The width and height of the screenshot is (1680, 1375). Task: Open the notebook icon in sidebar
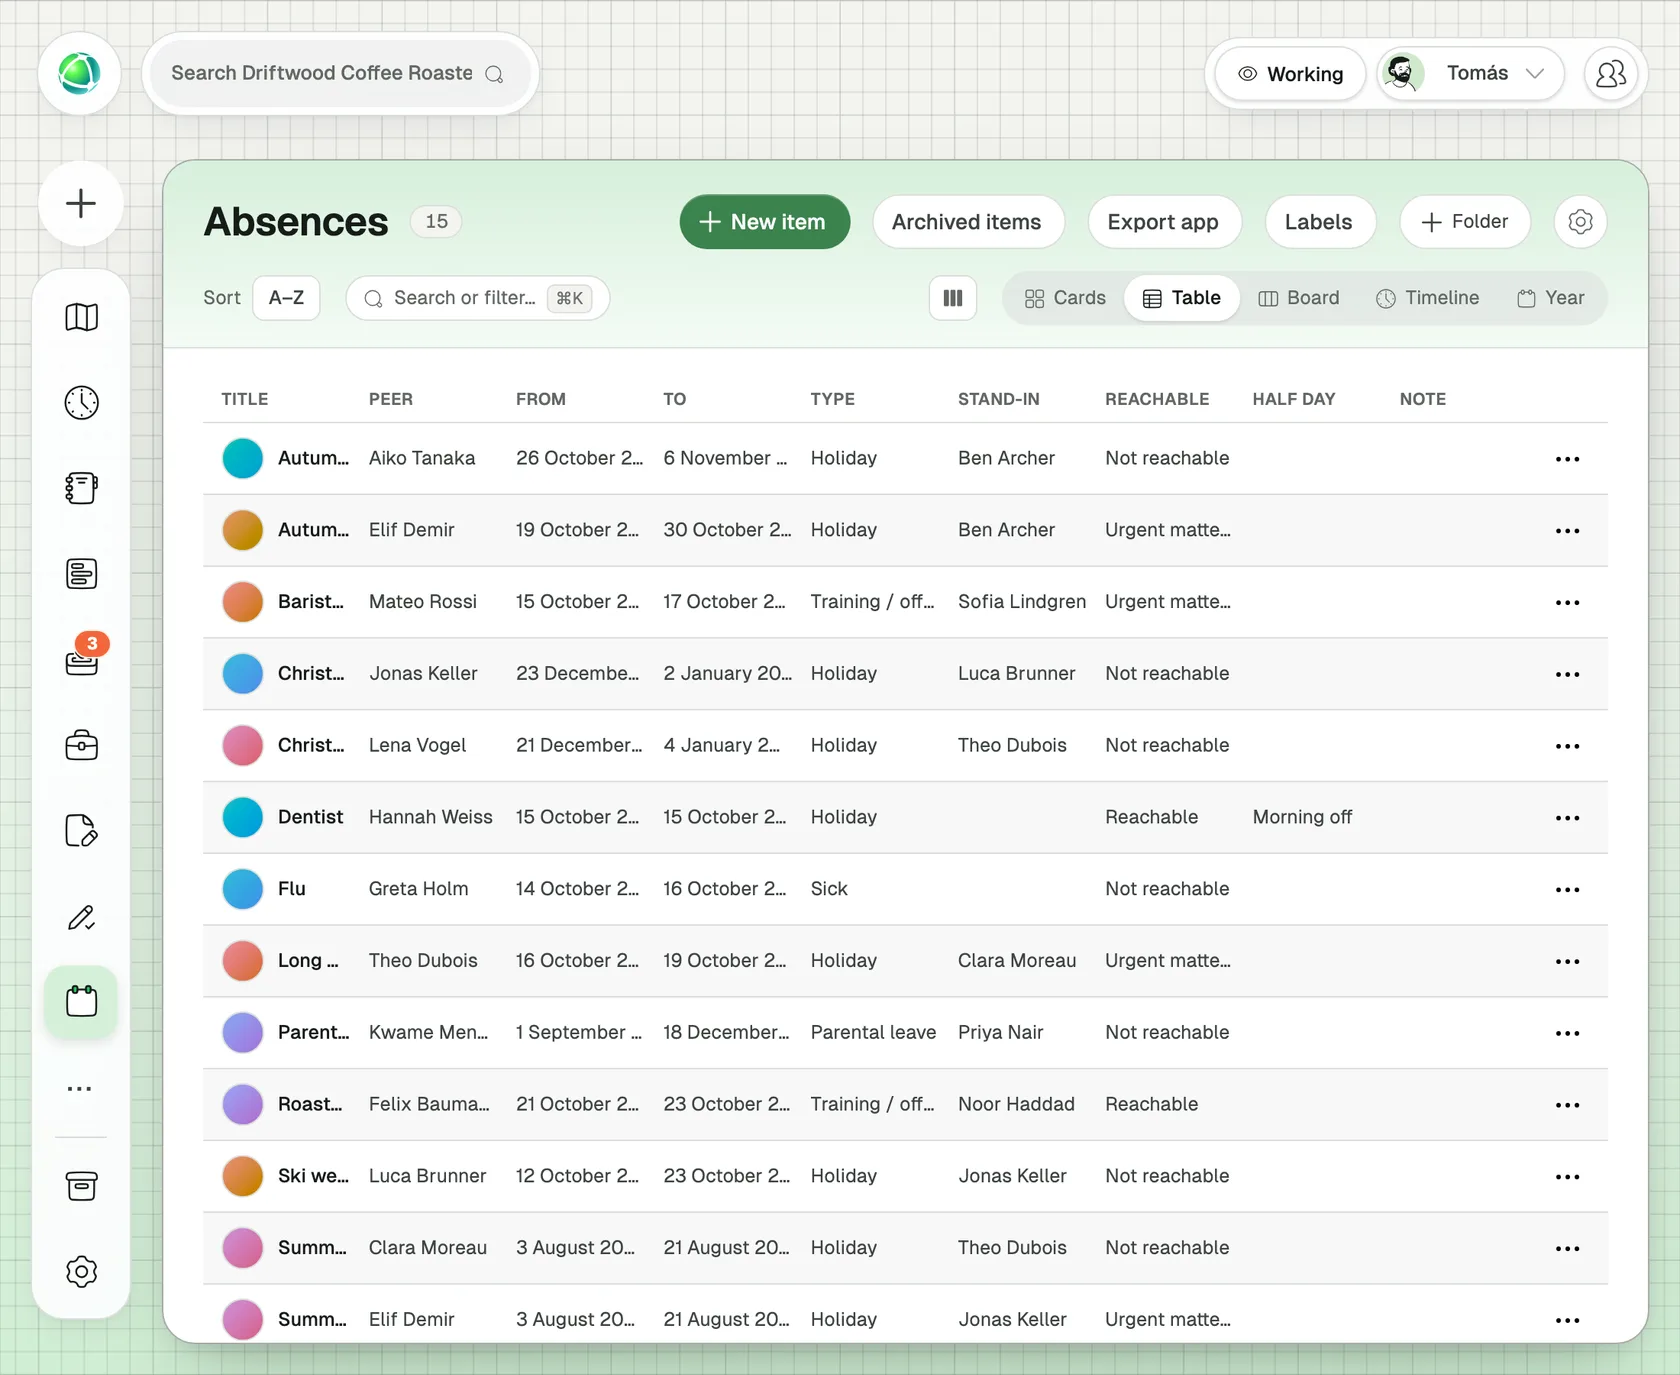[x=81, y=489]
